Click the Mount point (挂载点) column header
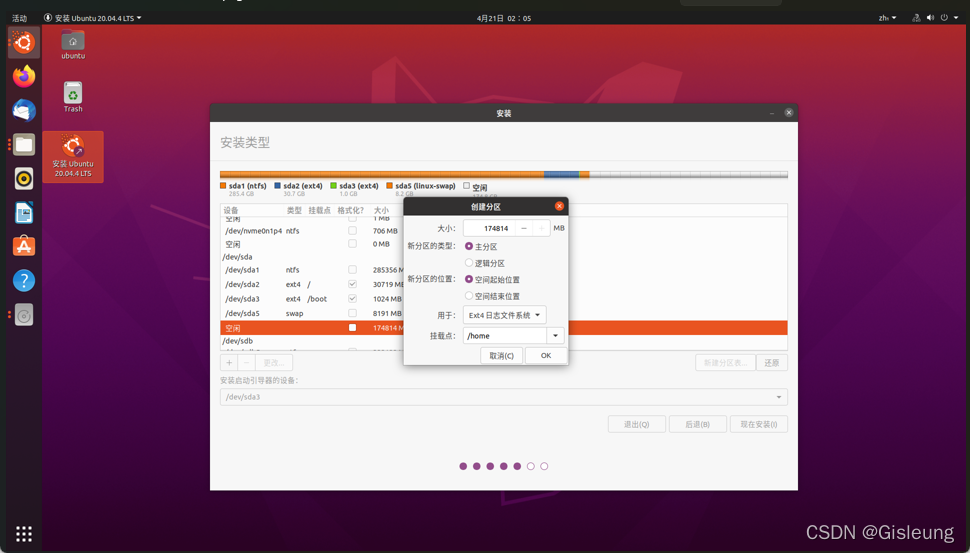This screenshot has width=970, height=553. pyautogui.click(x=319, y=210)
